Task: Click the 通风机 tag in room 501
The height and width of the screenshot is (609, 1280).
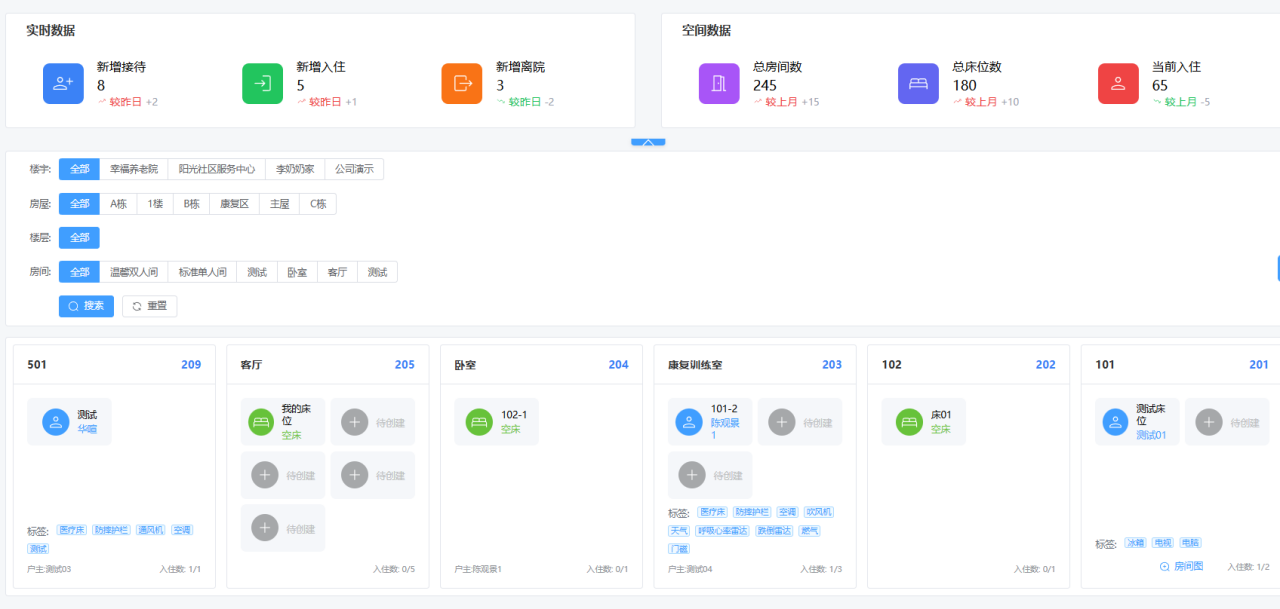Action: click(150, 530)
